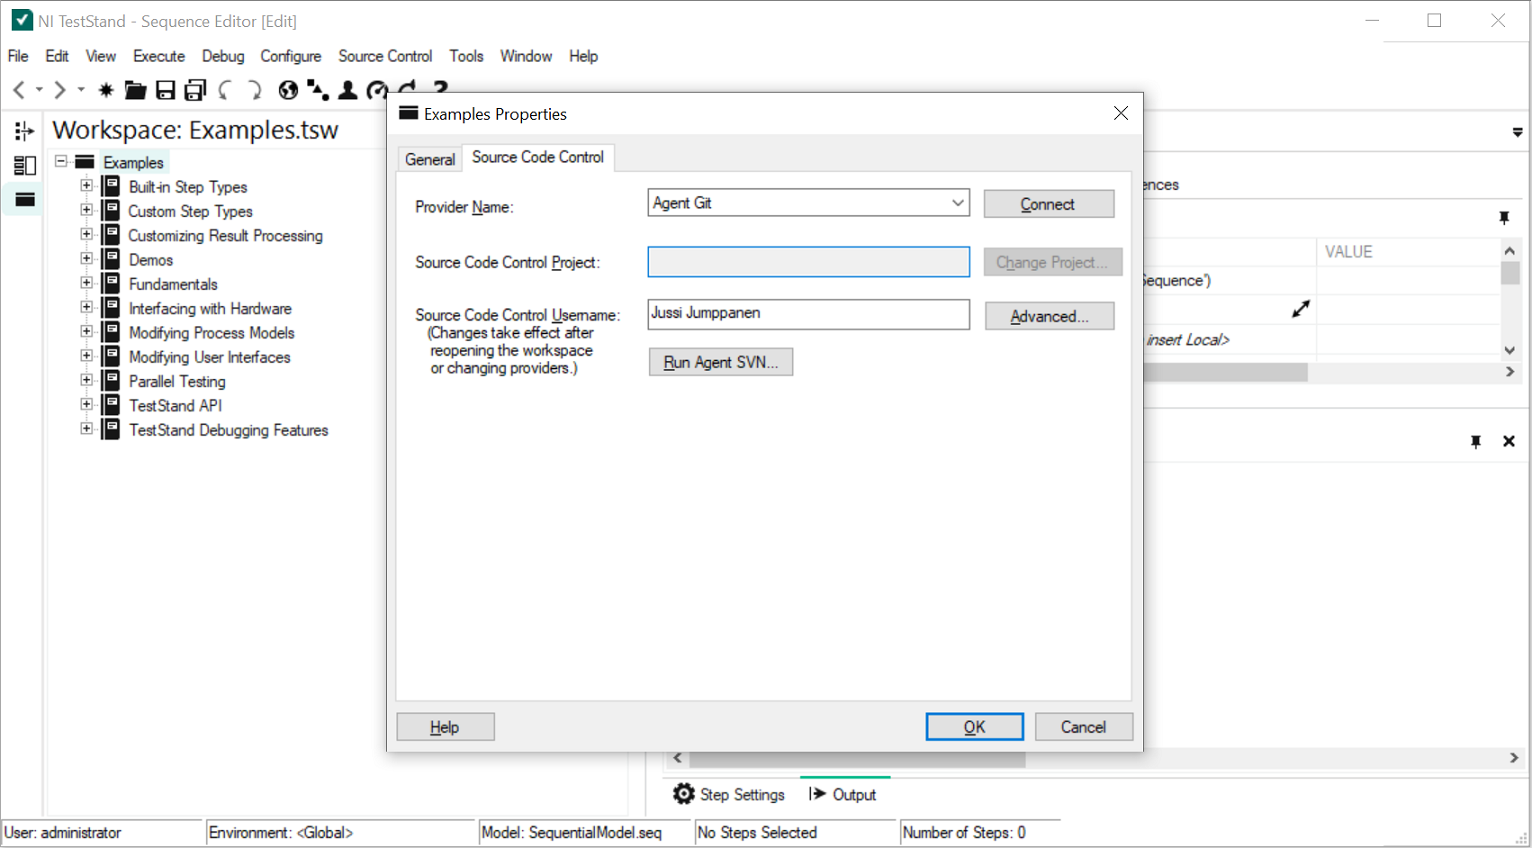Open the Forward history dropdown arrow
1532x848 pixels.
click(81, 90)
